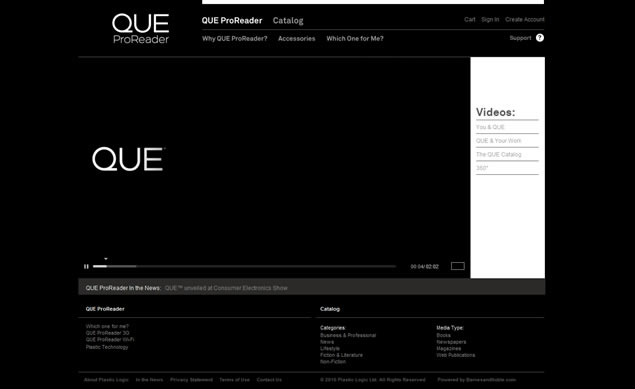635x389 pixels.
Task: Open Why QUE ProReader? menu item
Action: [x=234, y=38]
